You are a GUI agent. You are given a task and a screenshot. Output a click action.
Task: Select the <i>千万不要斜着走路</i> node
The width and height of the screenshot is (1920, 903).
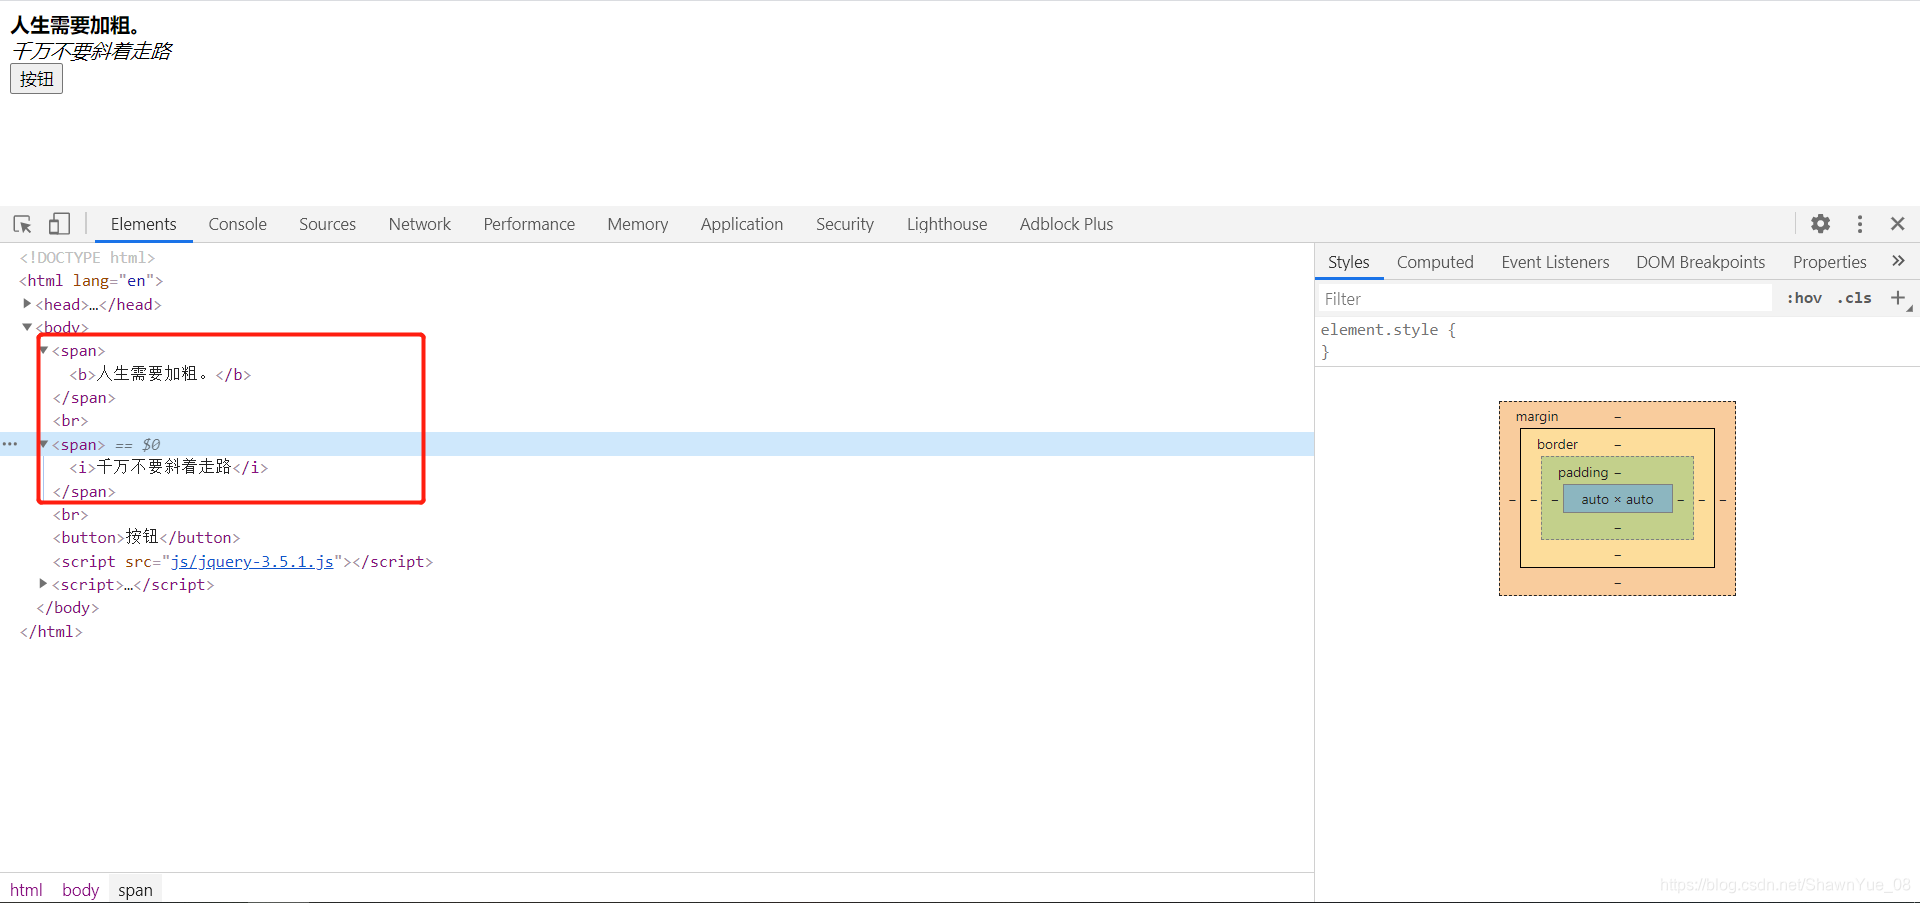[x=168, y=467]
